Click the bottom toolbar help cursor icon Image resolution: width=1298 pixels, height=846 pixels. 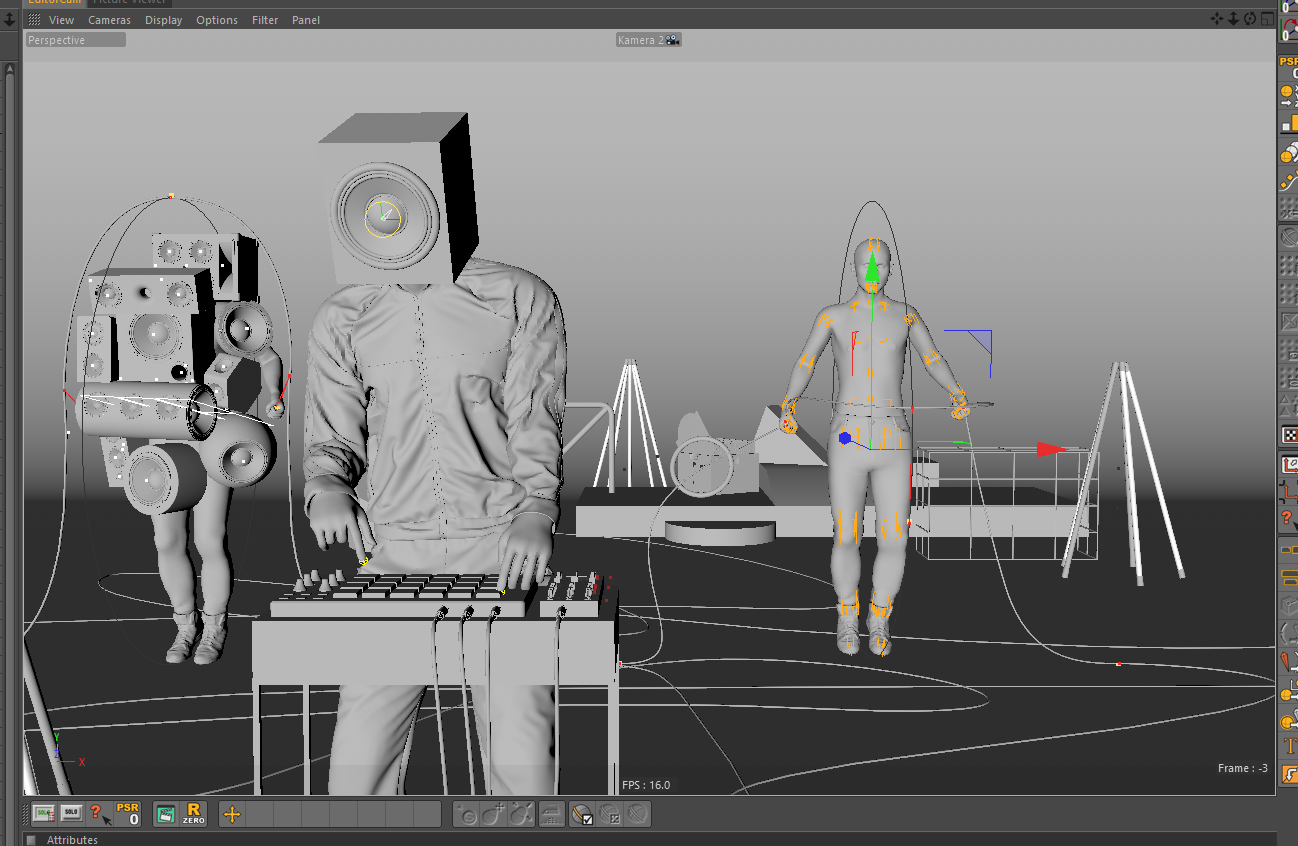coord(99,814)
